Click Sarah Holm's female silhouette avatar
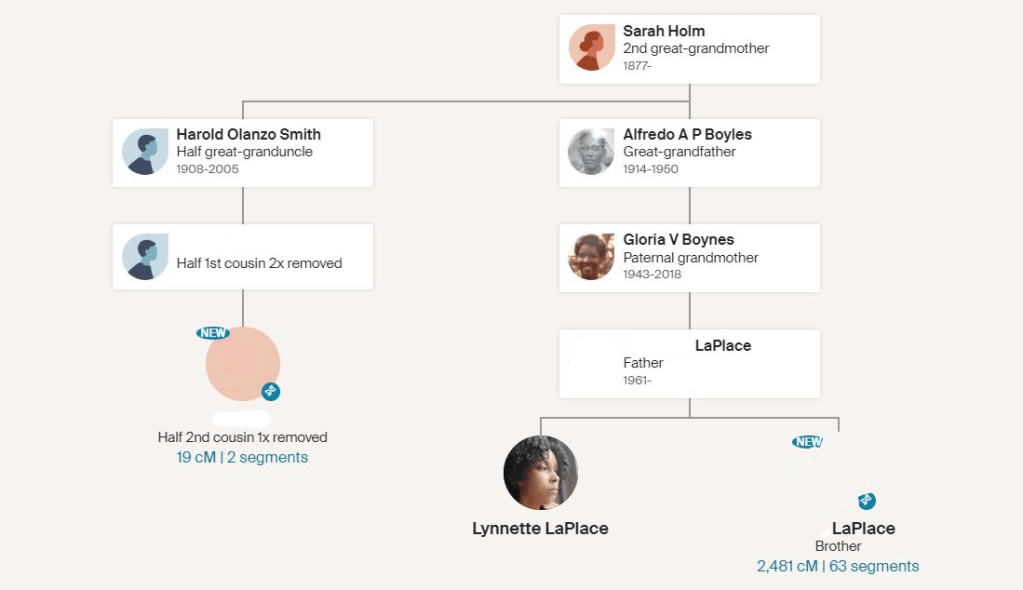 tap(592, 48)
